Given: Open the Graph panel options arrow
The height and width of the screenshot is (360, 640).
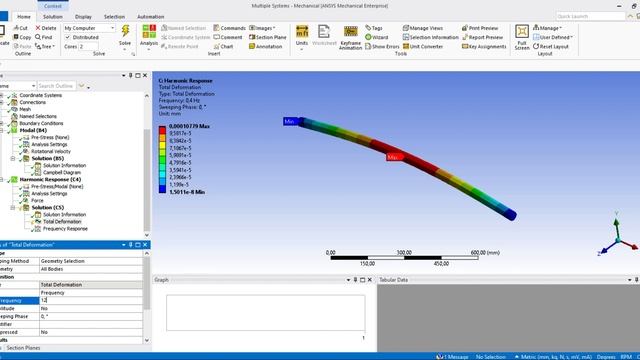Looking at the screenshot, I should point(348,280).
